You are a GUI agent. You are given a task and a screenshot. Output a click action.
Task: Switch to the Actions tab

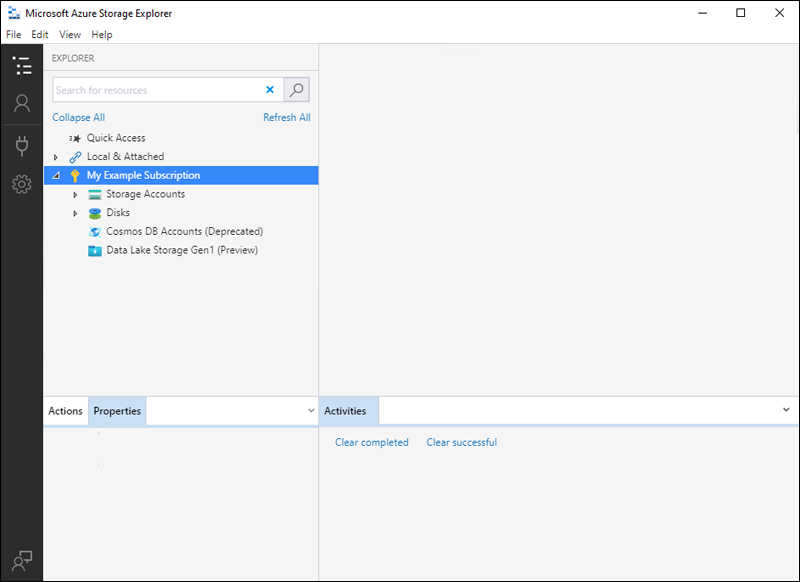tap(65, 411)
